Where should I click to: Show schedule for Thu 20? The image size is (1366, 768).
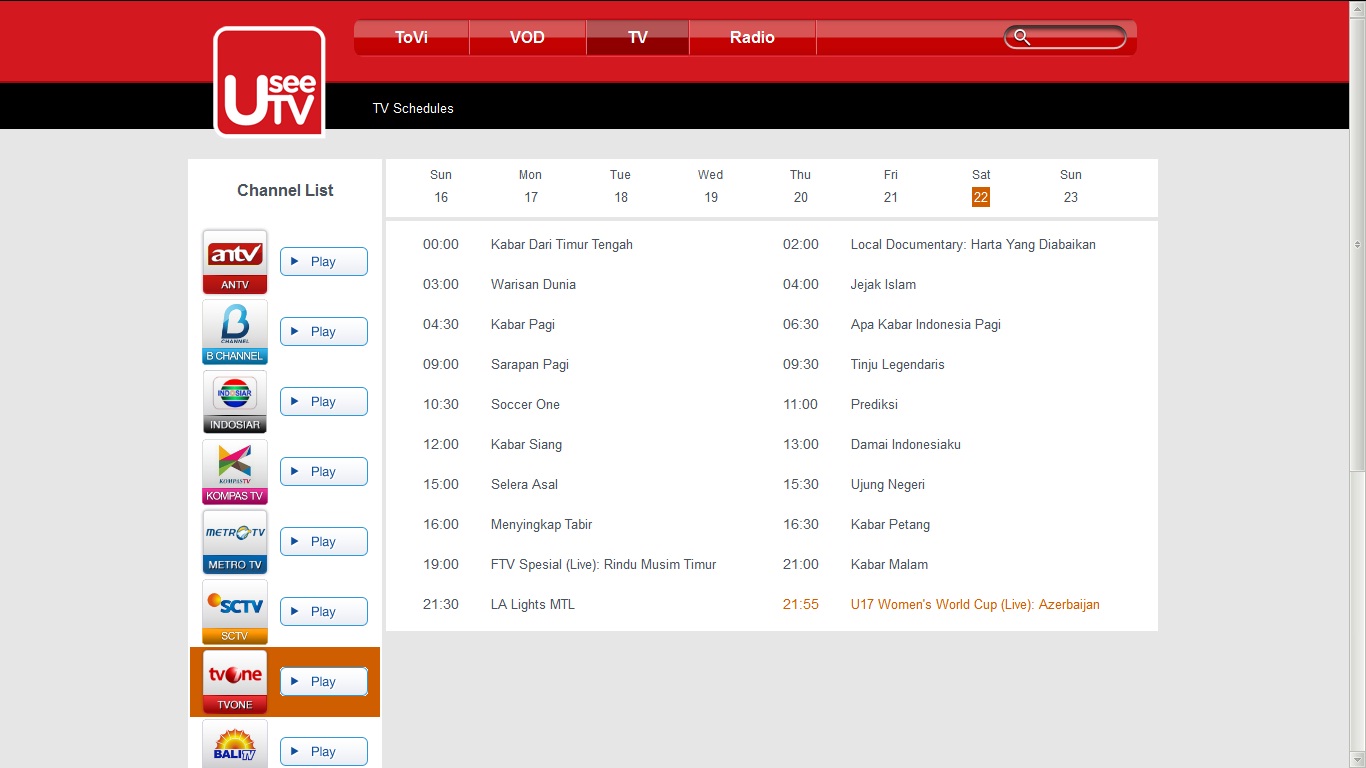point(801,187)
